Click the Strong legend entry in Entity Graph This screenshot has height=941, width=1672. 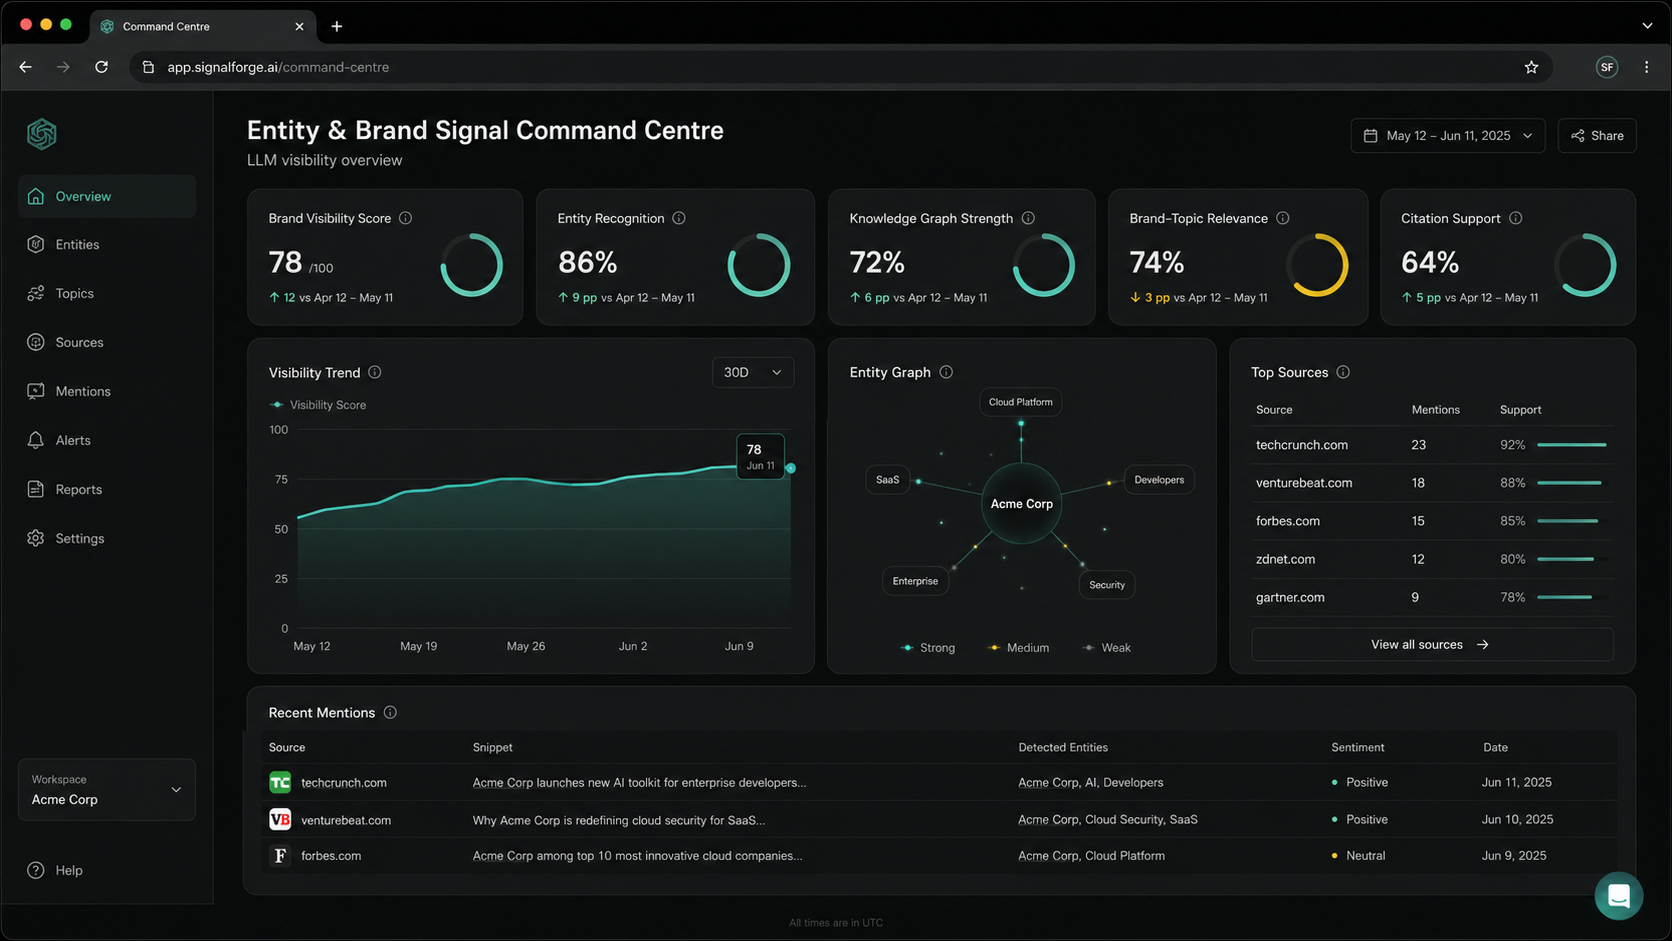[x=928, y=648]
